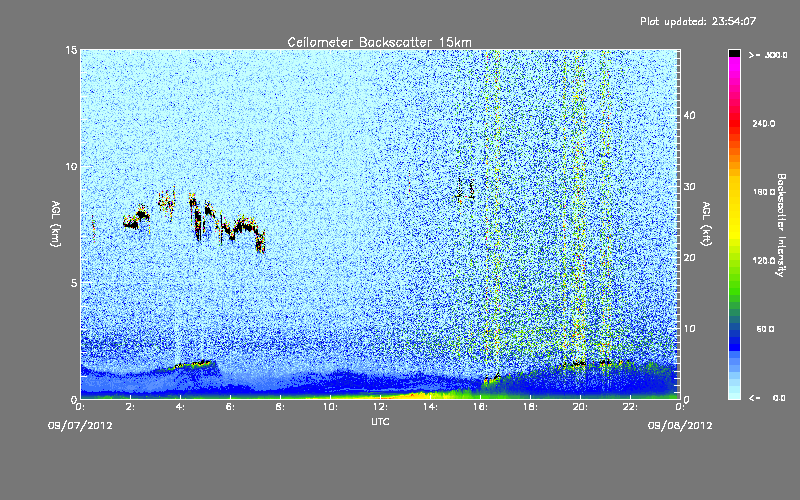Click the '10' tick label on km axis

(71, 166)
